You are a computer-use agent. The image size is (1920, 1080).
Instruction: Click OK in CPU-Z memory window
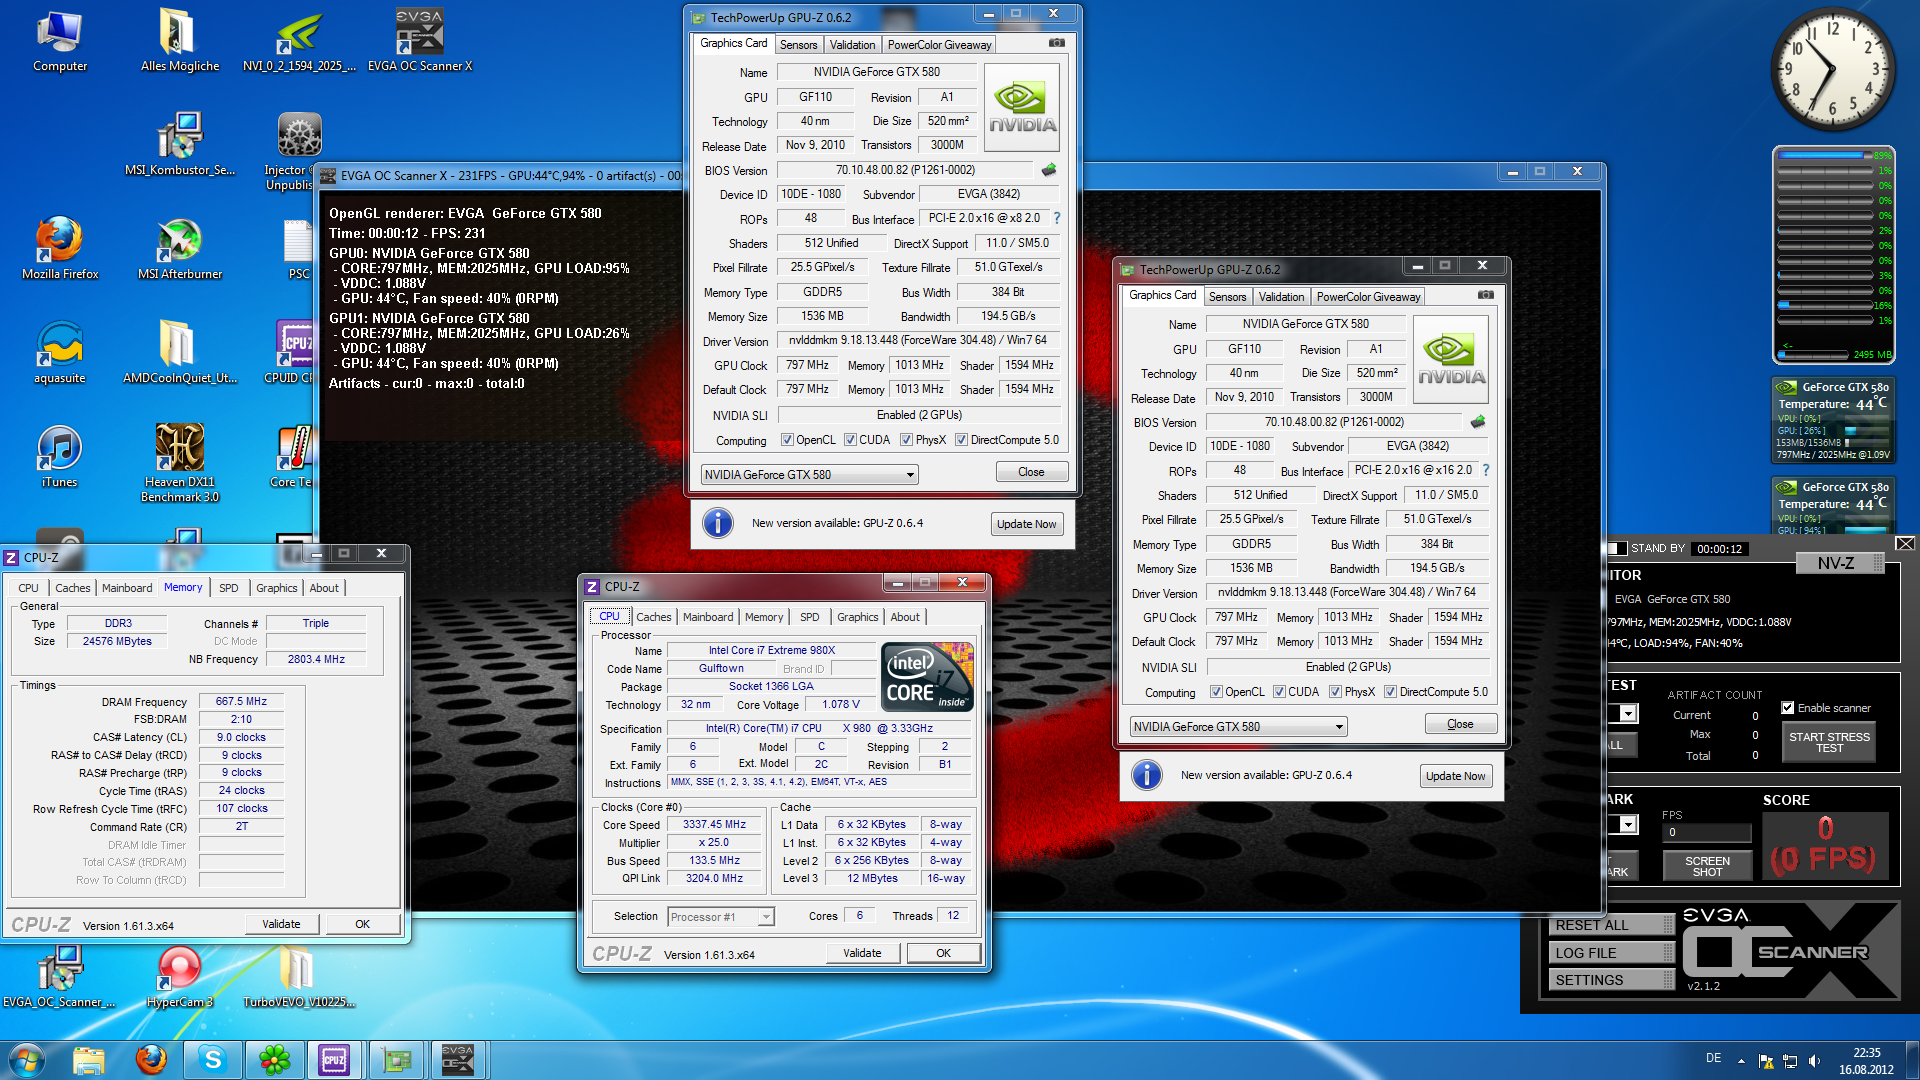pyautogui.click(x=362, y=924)
